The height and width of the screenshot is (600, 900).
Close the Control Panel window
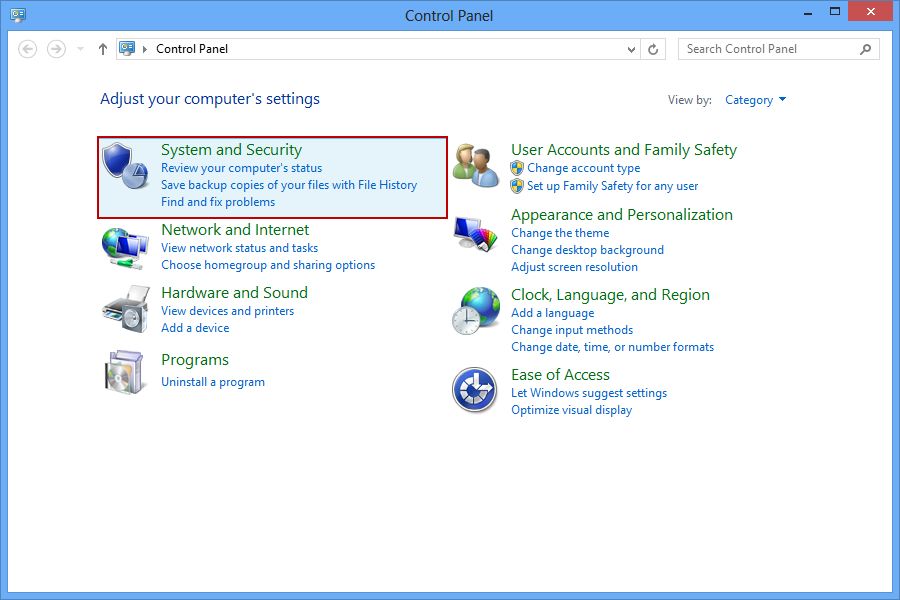(x=871, y=11)
